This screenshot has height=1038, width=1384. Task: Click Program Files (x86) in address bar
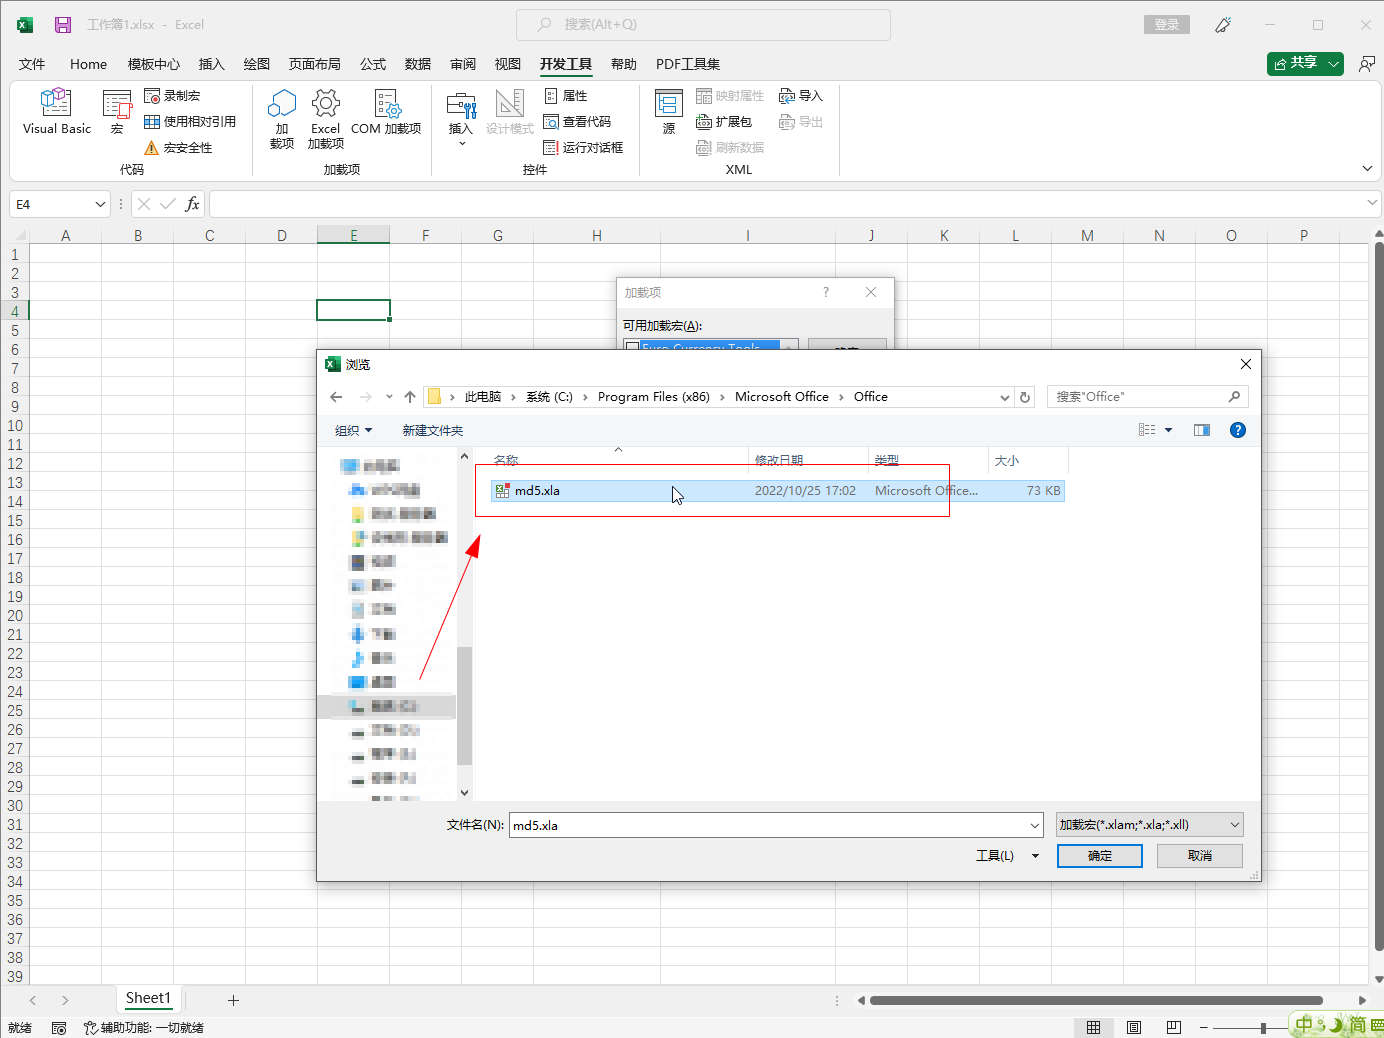pyautogui.click(x=653, y=397)
